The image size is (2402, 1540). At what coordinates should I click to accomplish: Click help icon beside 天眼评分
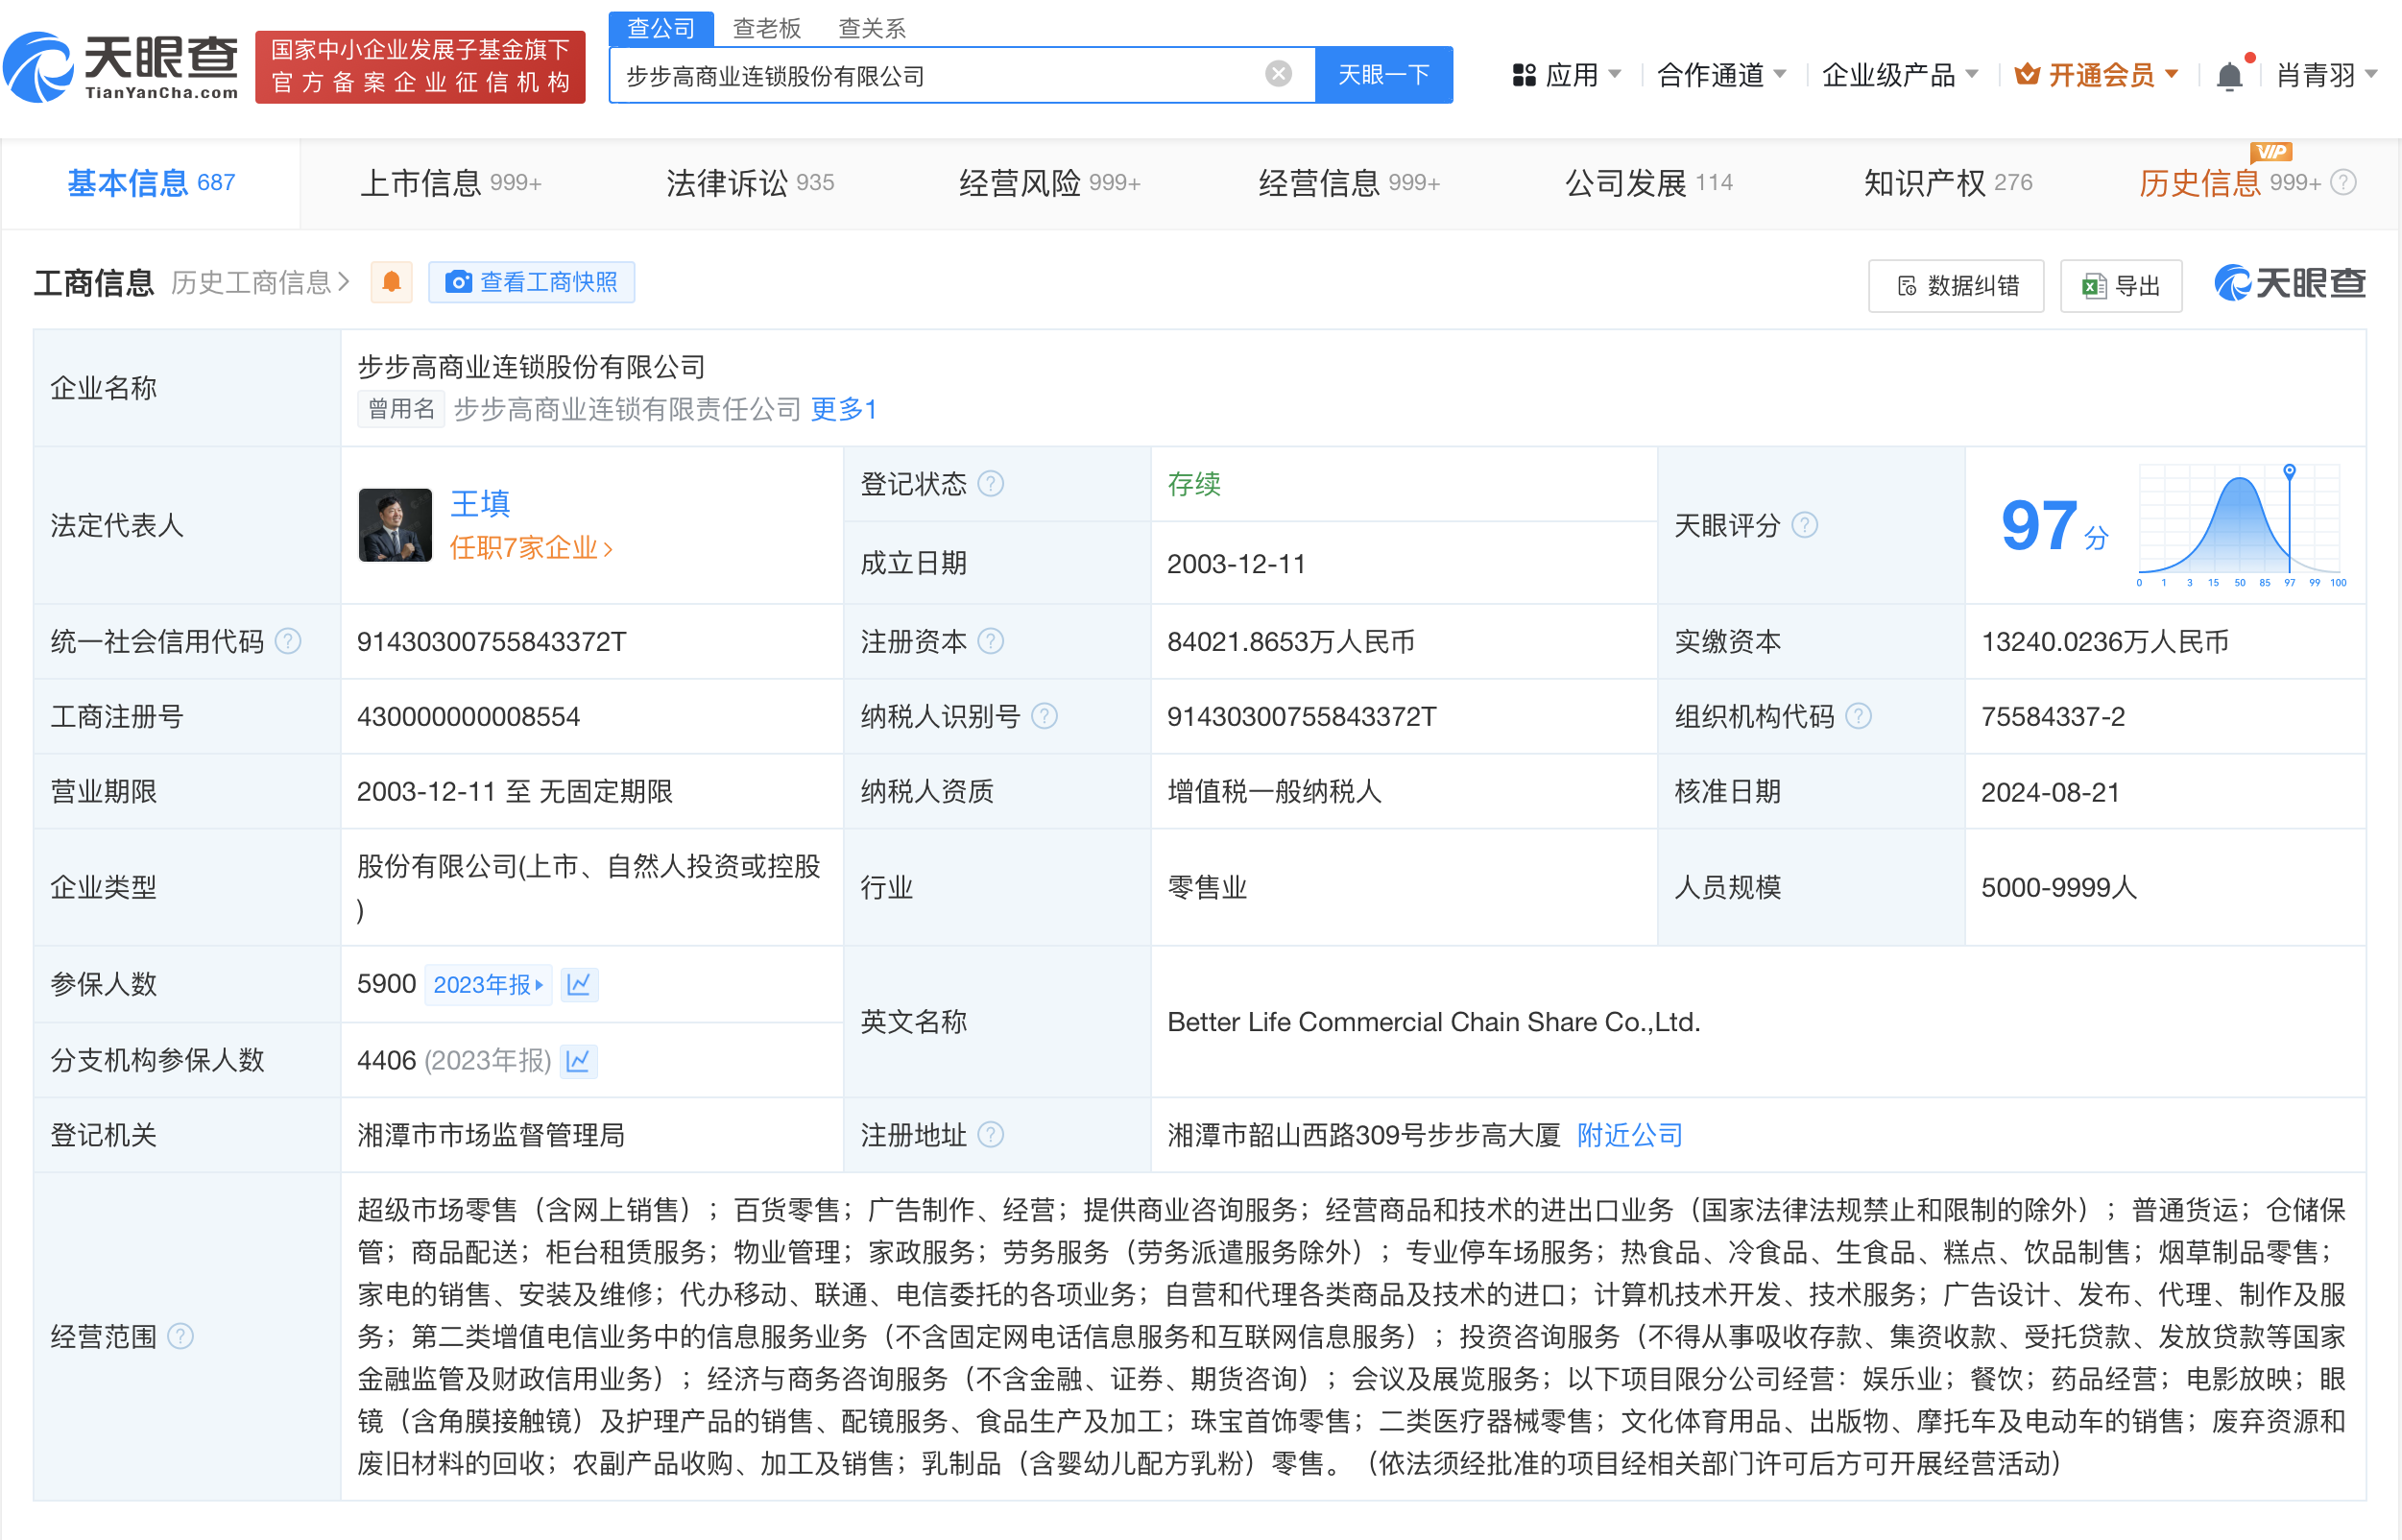pyautogui.click(x=1804, y=525)
